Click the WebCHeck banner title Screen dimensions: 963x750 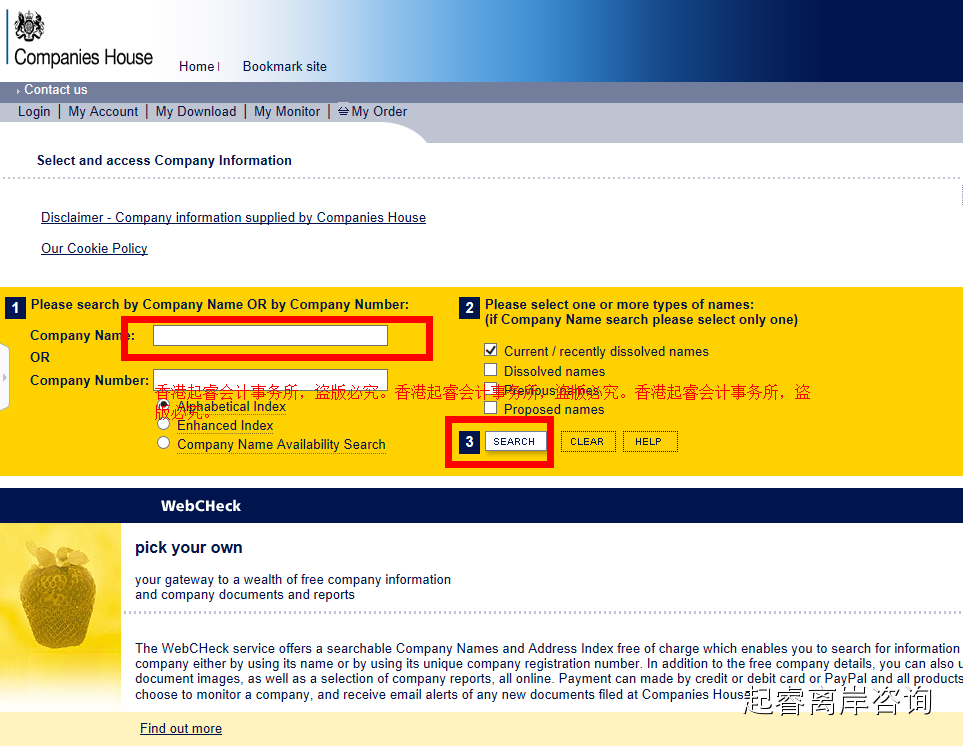coord(201,506)
